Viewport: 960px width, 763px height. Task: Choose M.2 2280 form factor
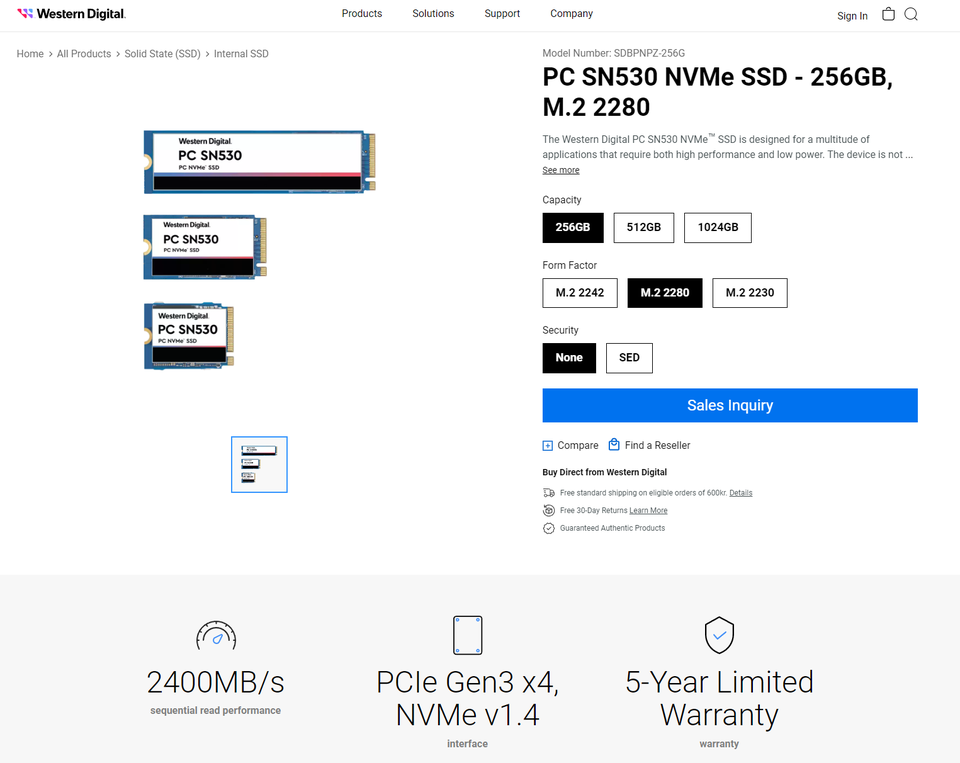point(665,293)
